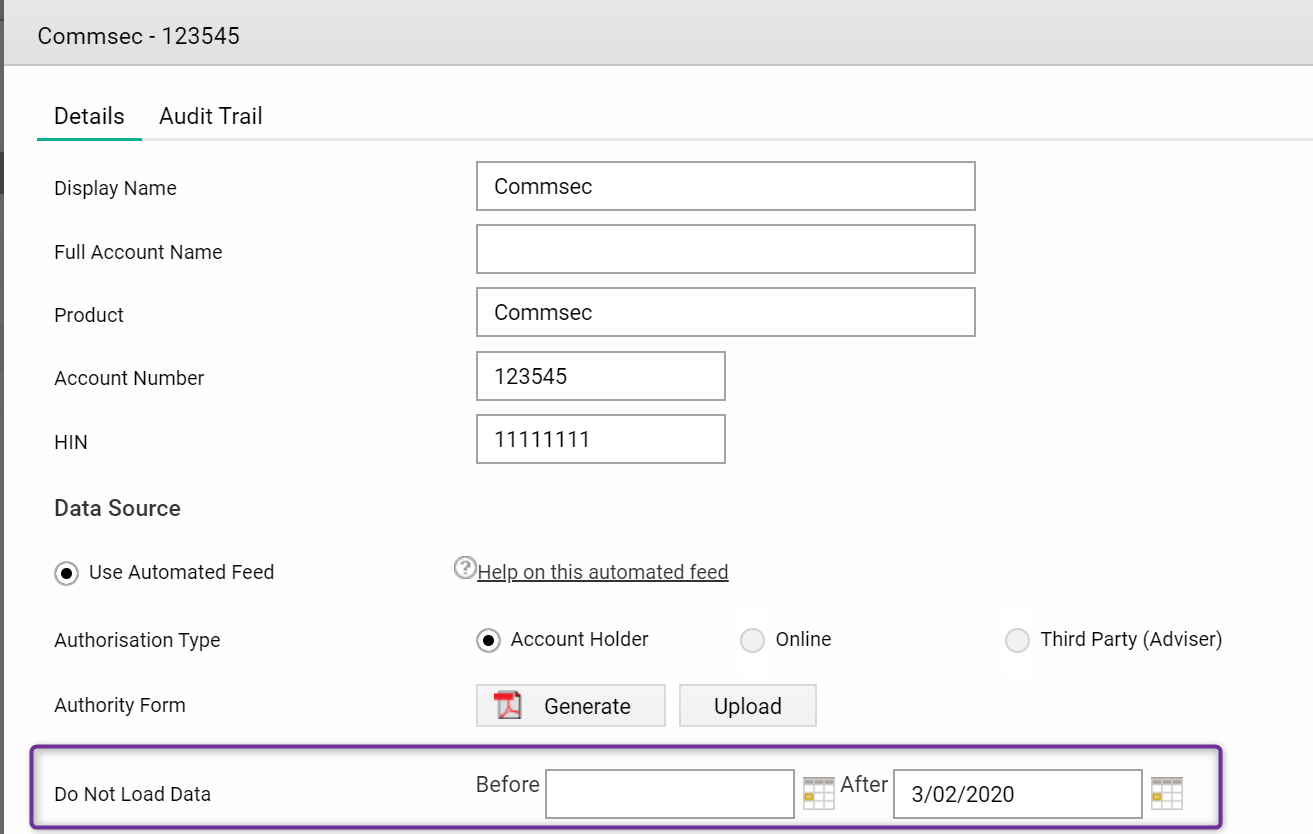Choose Online authorisation type

click(x=752, y=640)
